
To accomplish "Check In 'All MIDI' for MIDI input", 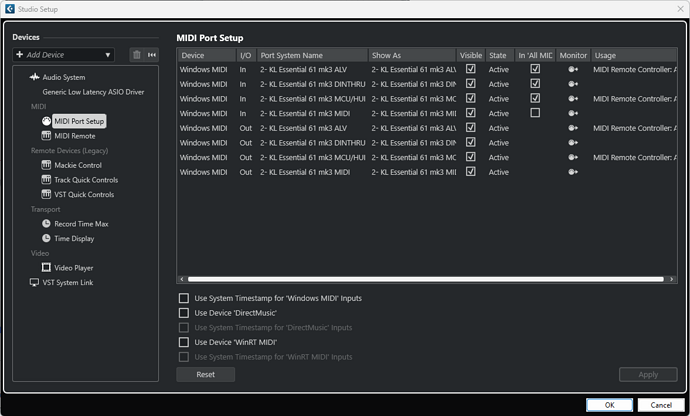I will 535,113.
